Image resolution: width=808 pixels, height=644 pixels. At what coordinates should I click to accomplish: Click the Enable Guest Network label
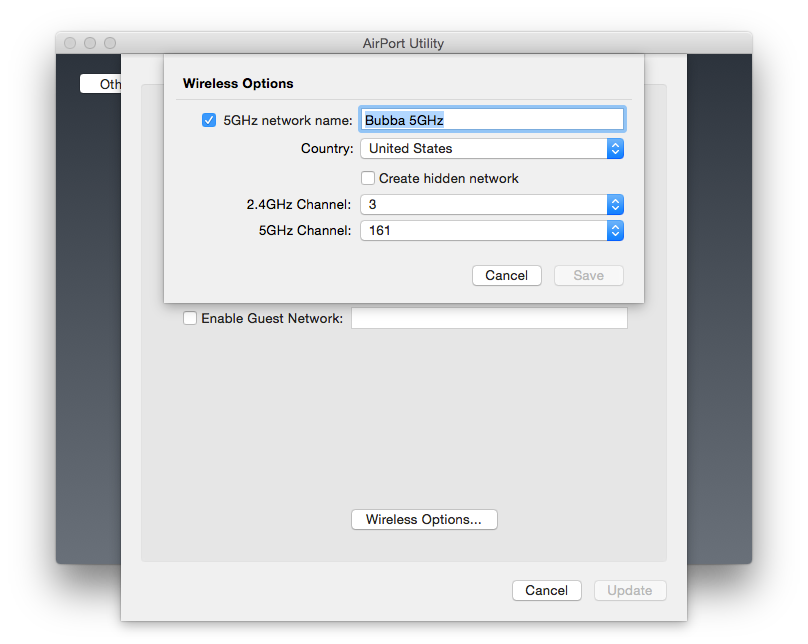(x=272, y=318)
